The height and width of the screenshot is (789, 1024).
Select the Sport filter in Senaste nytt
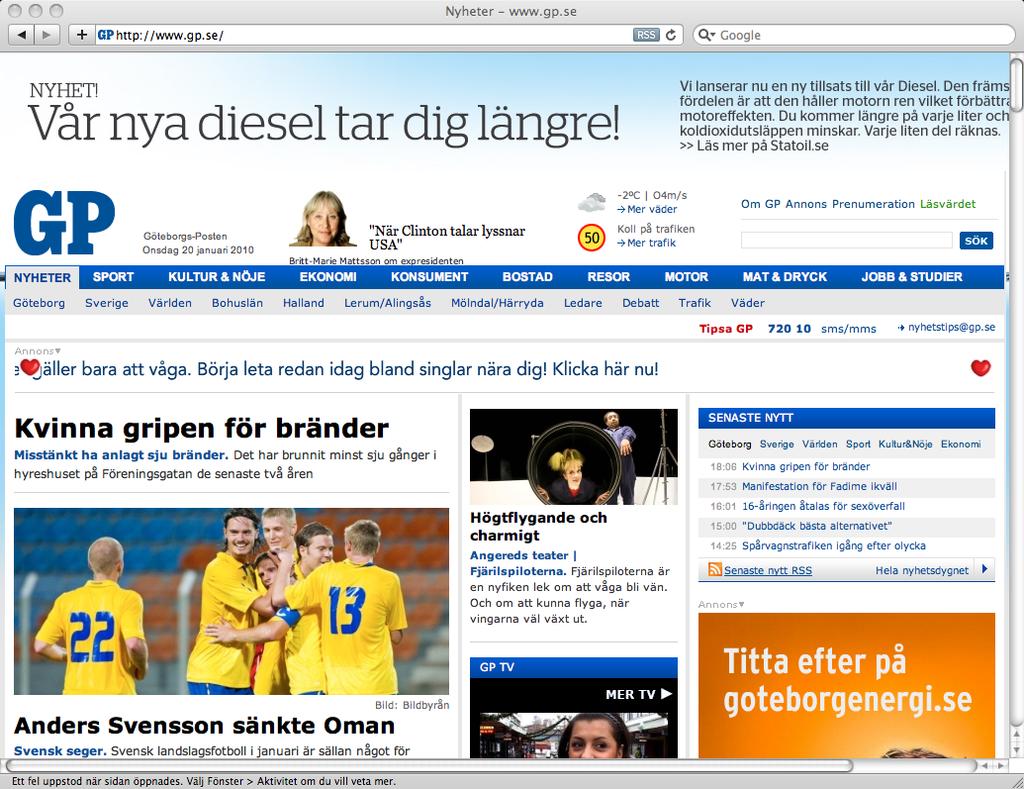tap(858, 444)
